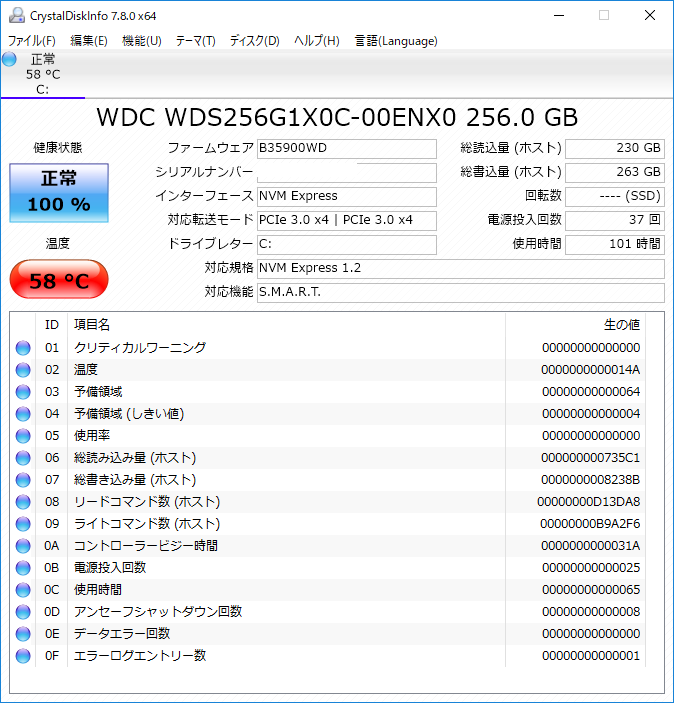
Task: Click total host reads value 230 GB
Action: pyautogui.click(x=615, y=148)
